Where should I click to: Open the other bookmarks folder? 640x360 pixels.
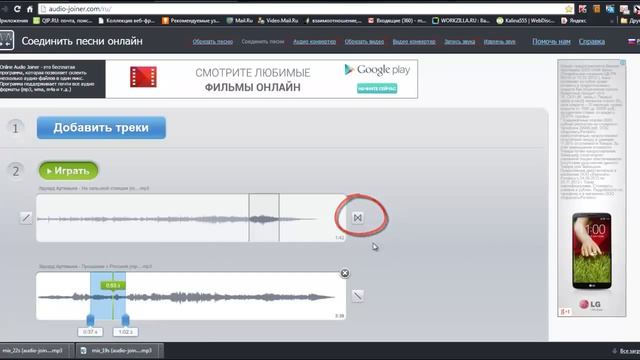point(630,20)
